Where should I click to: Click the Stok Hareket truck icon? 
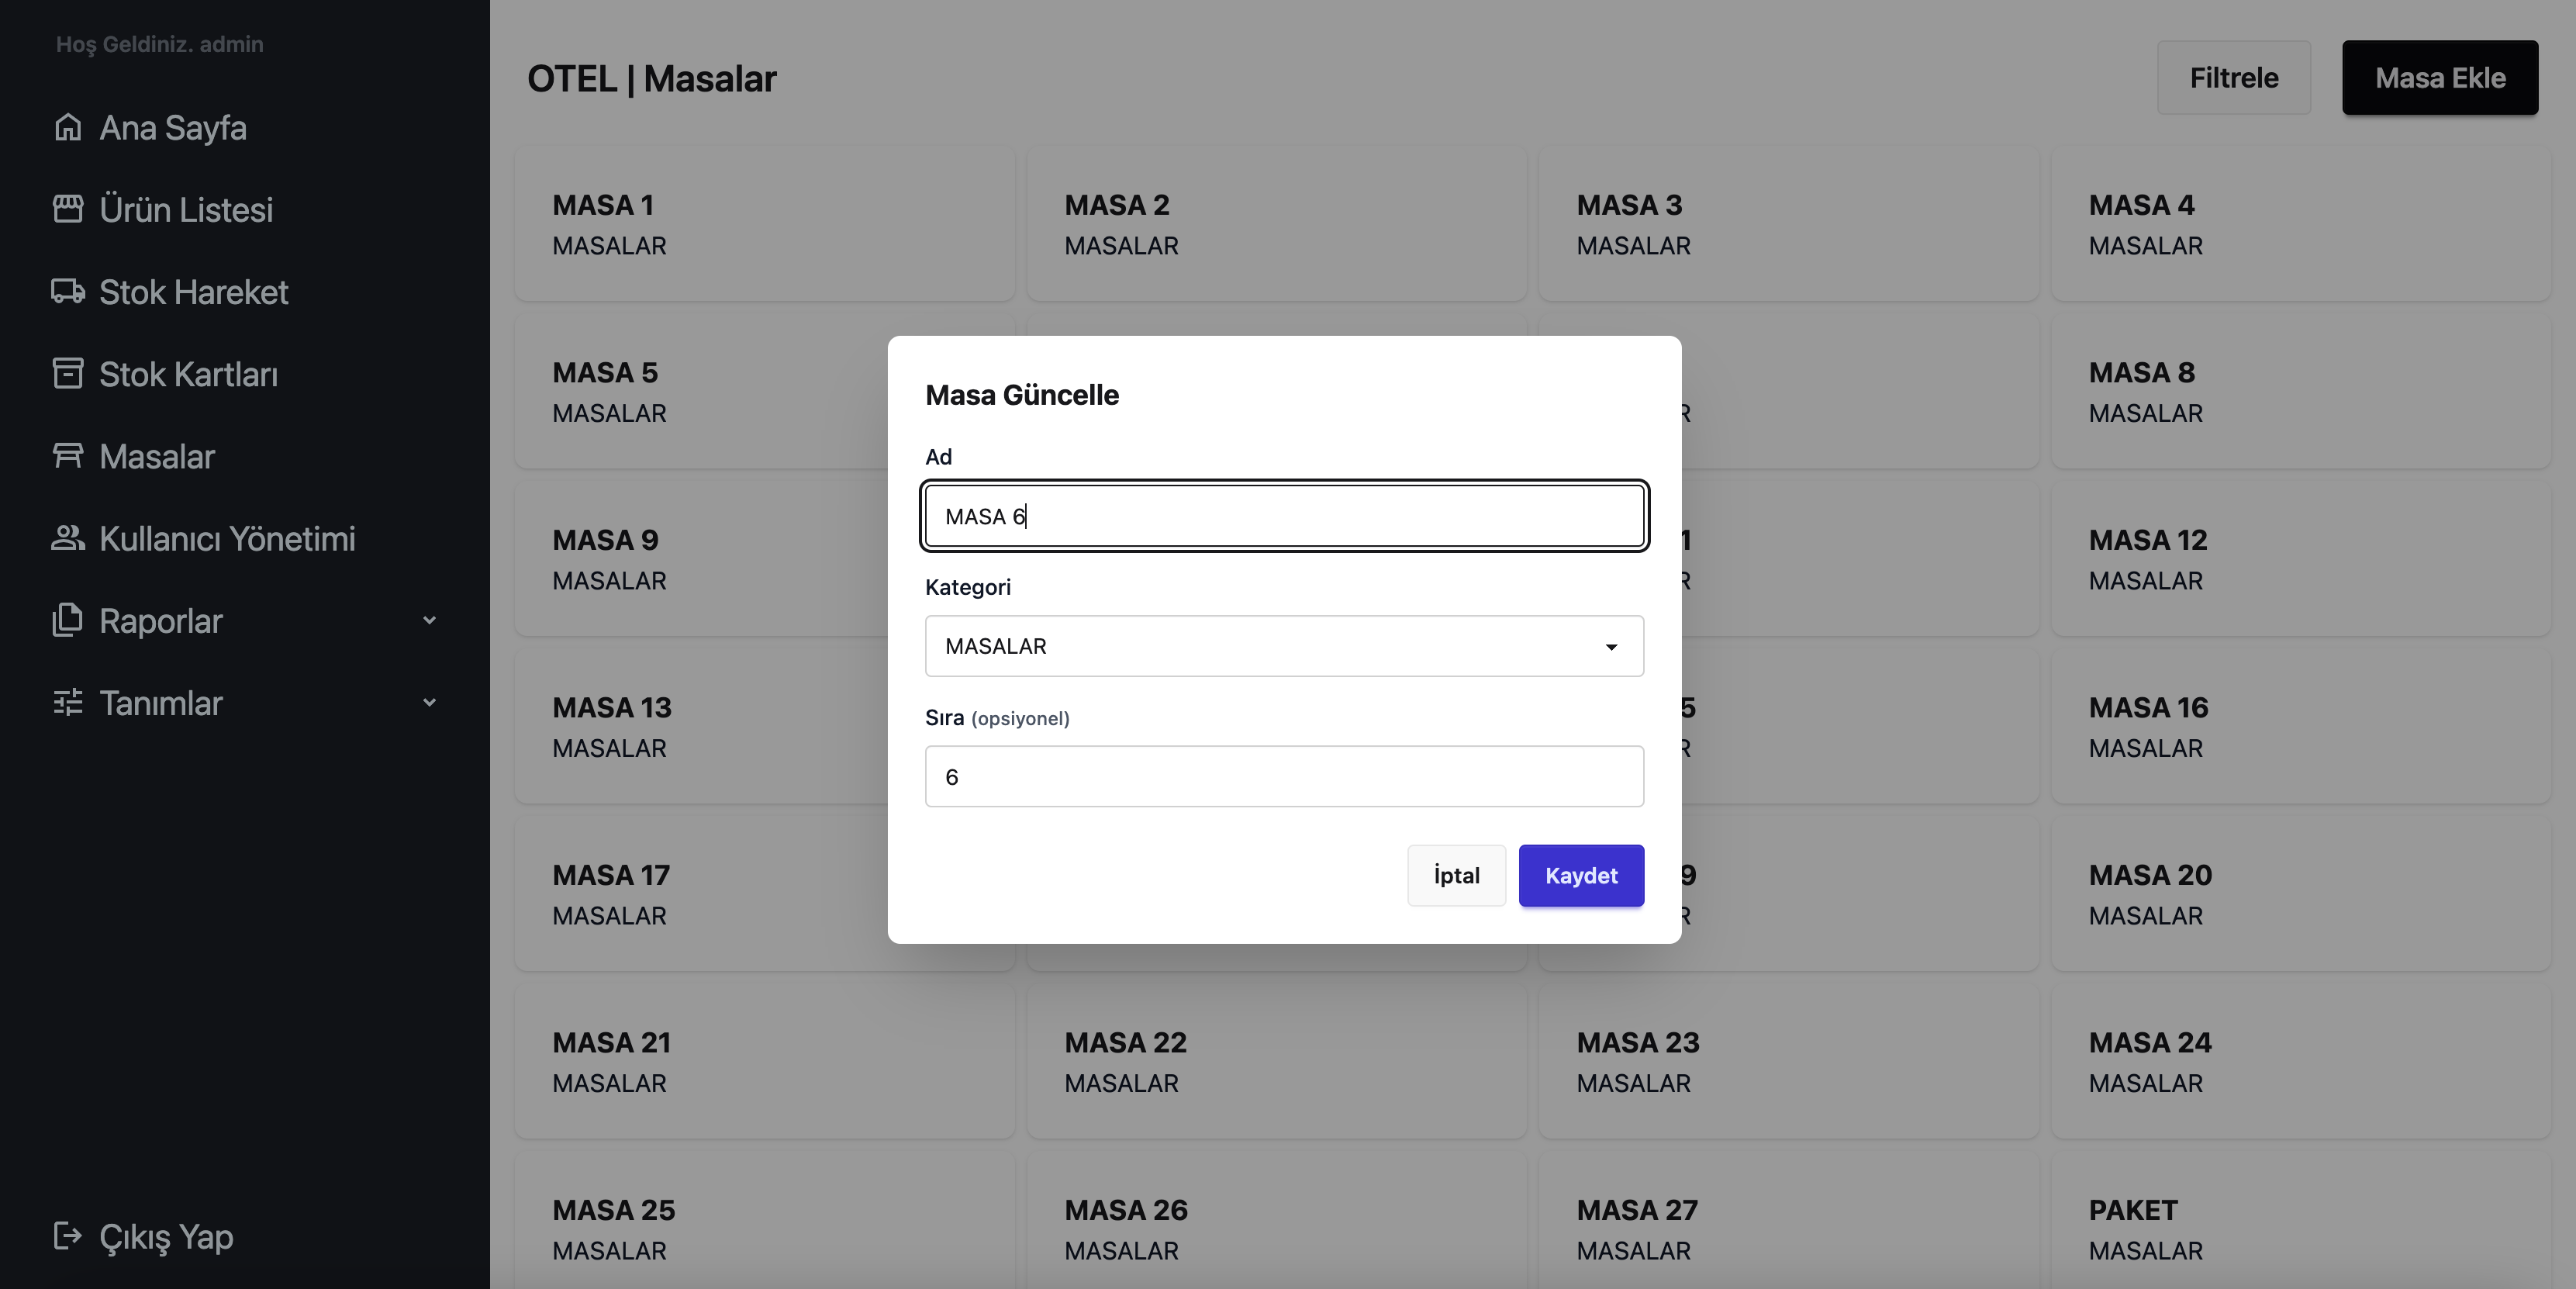[67, 292]
